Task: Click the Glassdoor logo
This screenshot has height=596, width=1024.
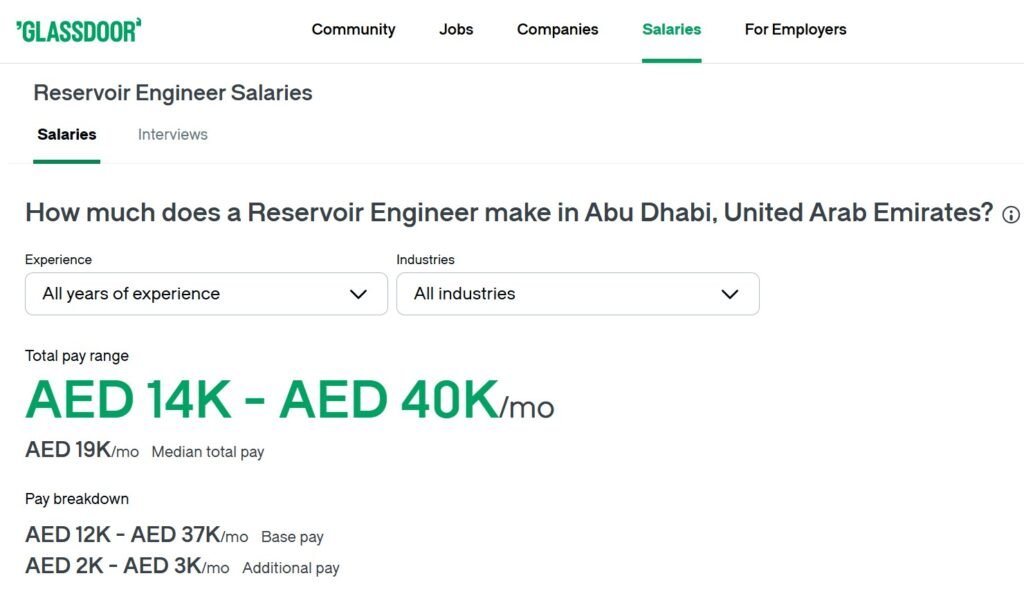Action: point(78,30)
